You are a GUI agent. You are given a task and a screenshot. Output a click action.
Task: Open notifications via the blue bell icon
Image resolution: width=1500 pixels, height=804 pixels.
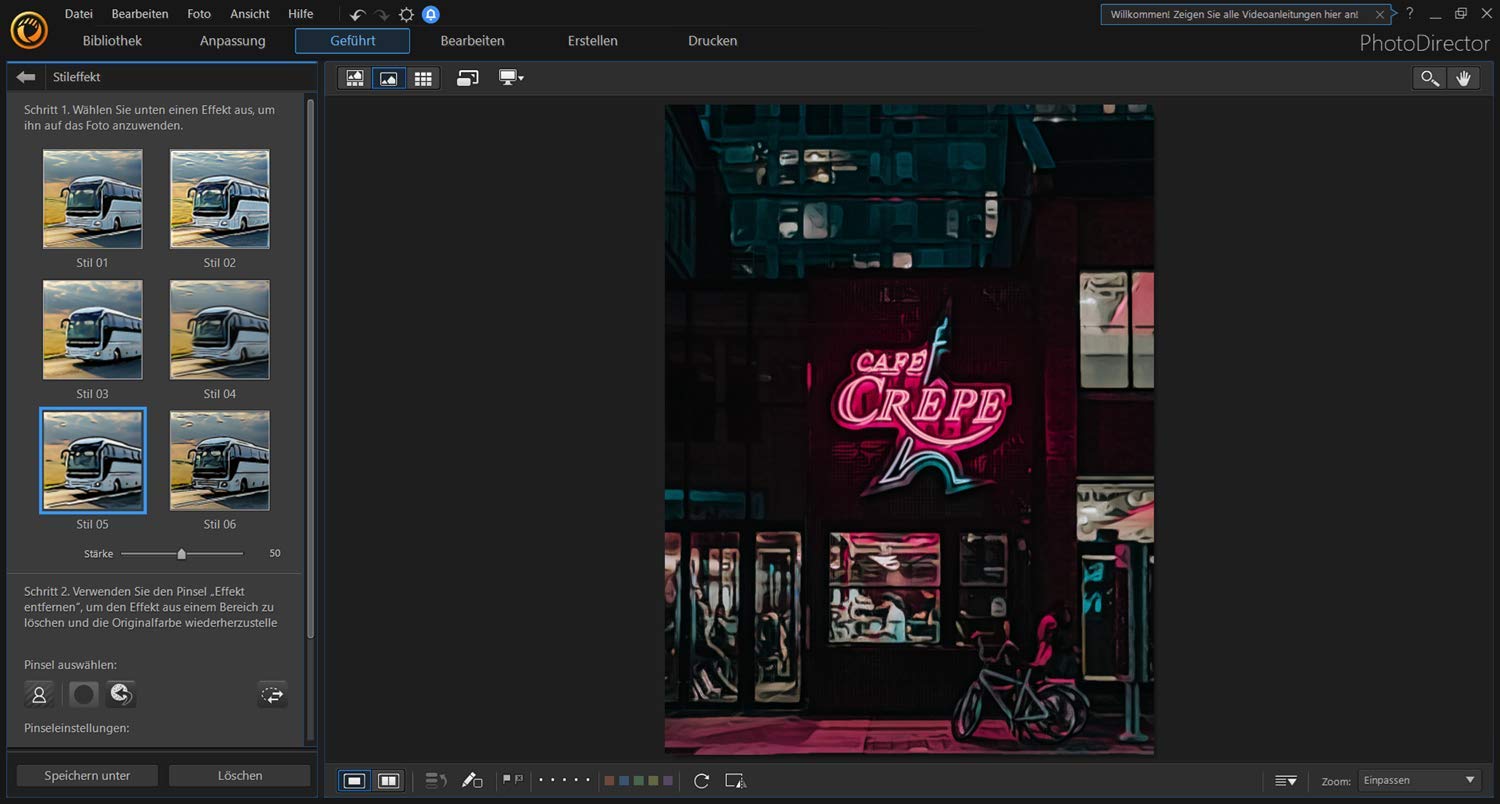[430, 15]
